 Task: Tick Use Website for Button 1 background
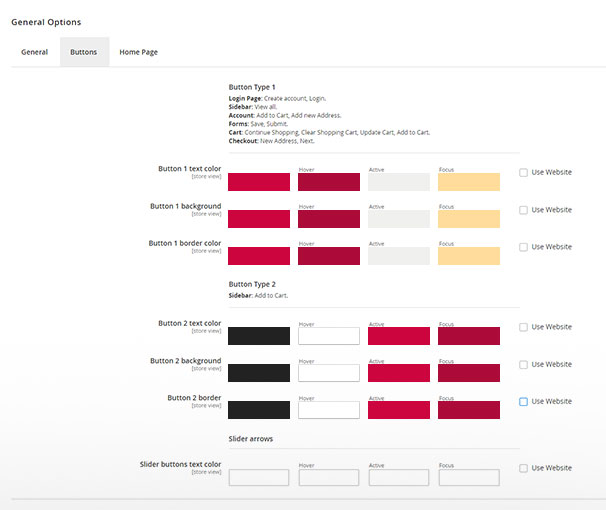coord(523,210)
